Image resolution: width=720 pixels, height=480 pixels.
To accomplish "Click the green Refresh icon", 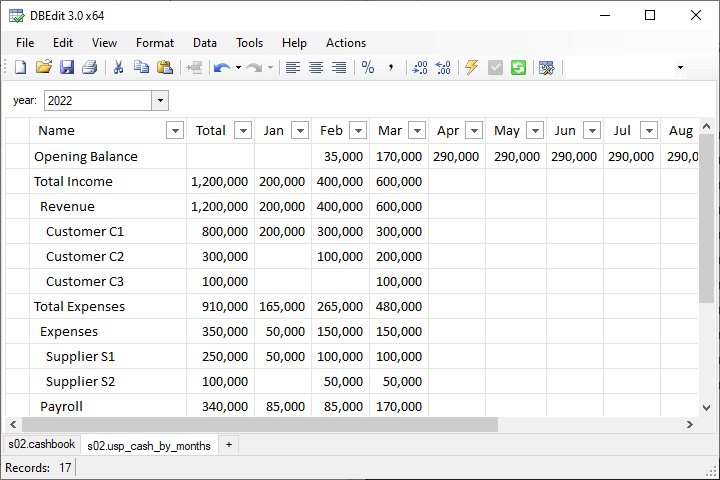I will pyautogui.click(x=518, y=68).
